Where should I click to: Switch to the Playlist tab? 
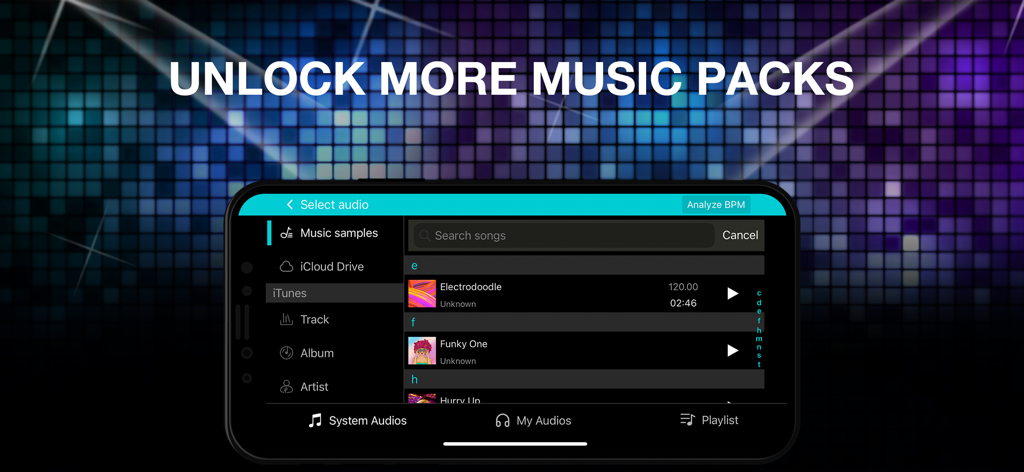(x=709, y=420)
